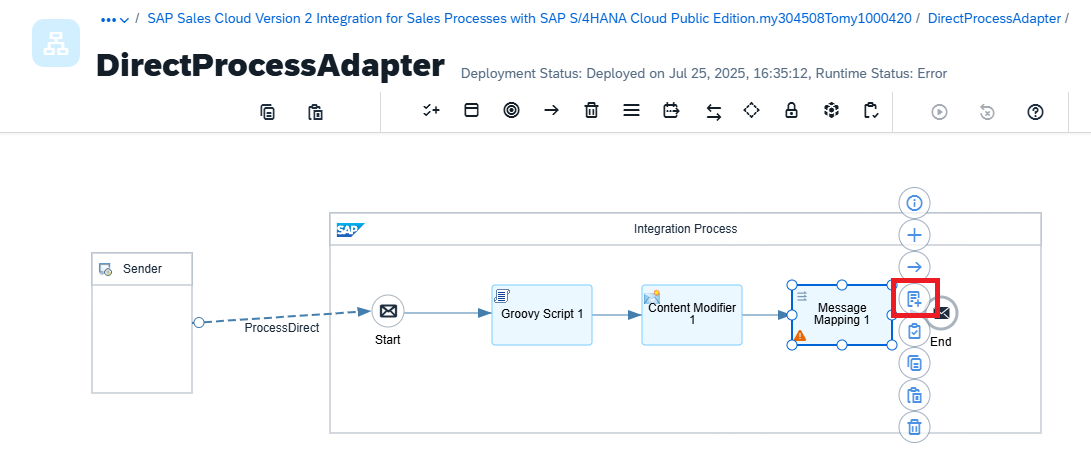1091x453 pixels.
Task: Click the SAP logo in Integration Process header
Action: click(350, 230)
